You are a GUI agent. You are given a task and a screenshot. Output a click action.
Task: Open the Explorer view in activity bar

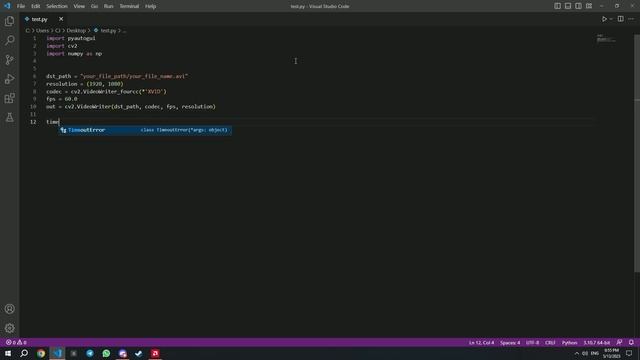(9, 21)
